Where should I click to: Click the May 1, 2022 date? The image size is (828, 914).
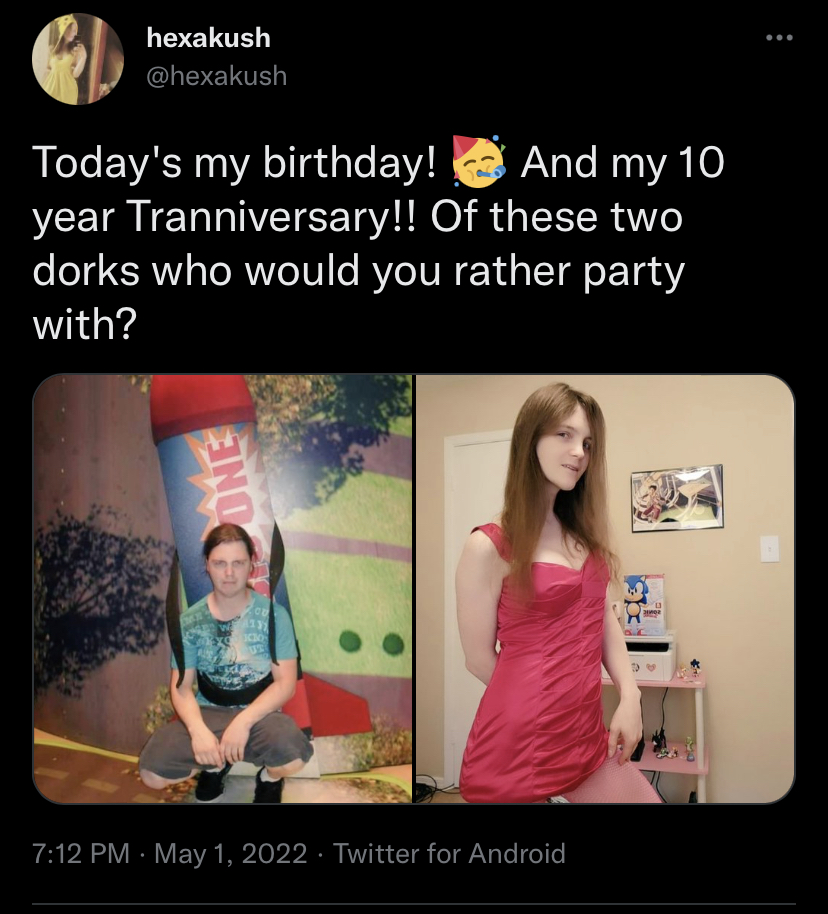(x=231, y=853)
